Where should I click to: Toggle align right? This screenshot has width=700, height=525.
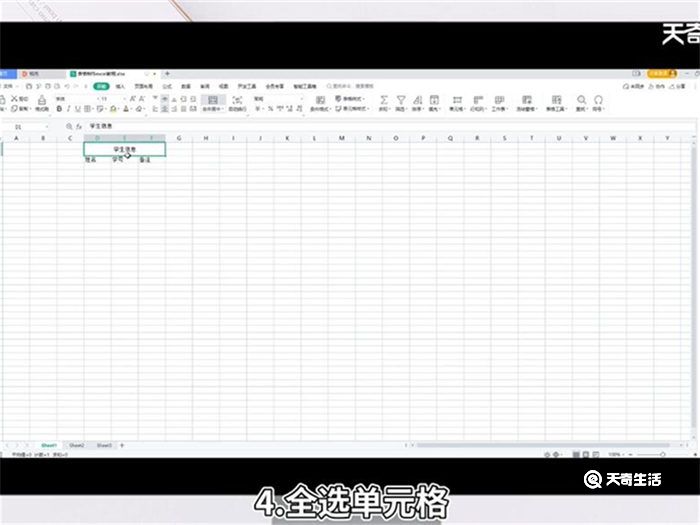click(174, 109)
